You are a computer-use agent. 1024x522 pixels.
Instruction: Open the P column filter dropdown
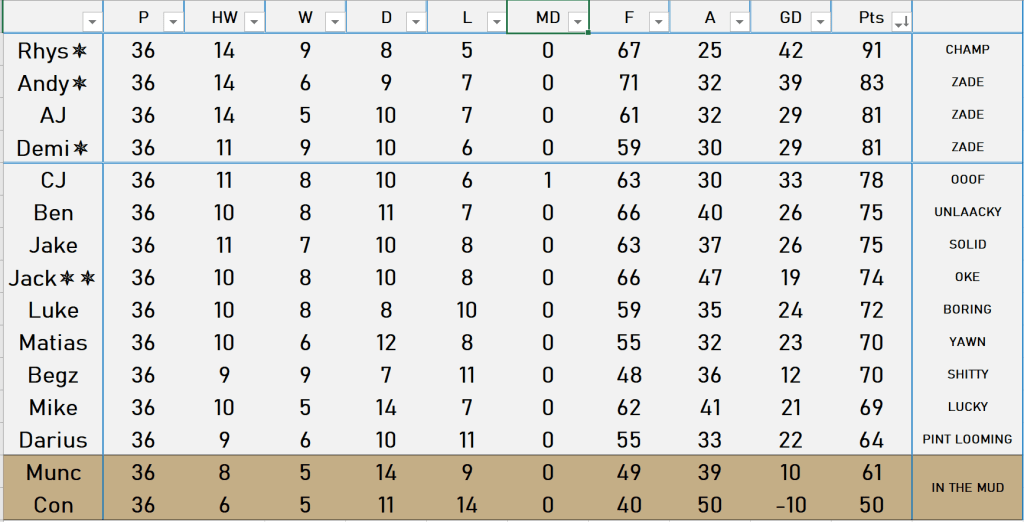(x=173, y=21)
